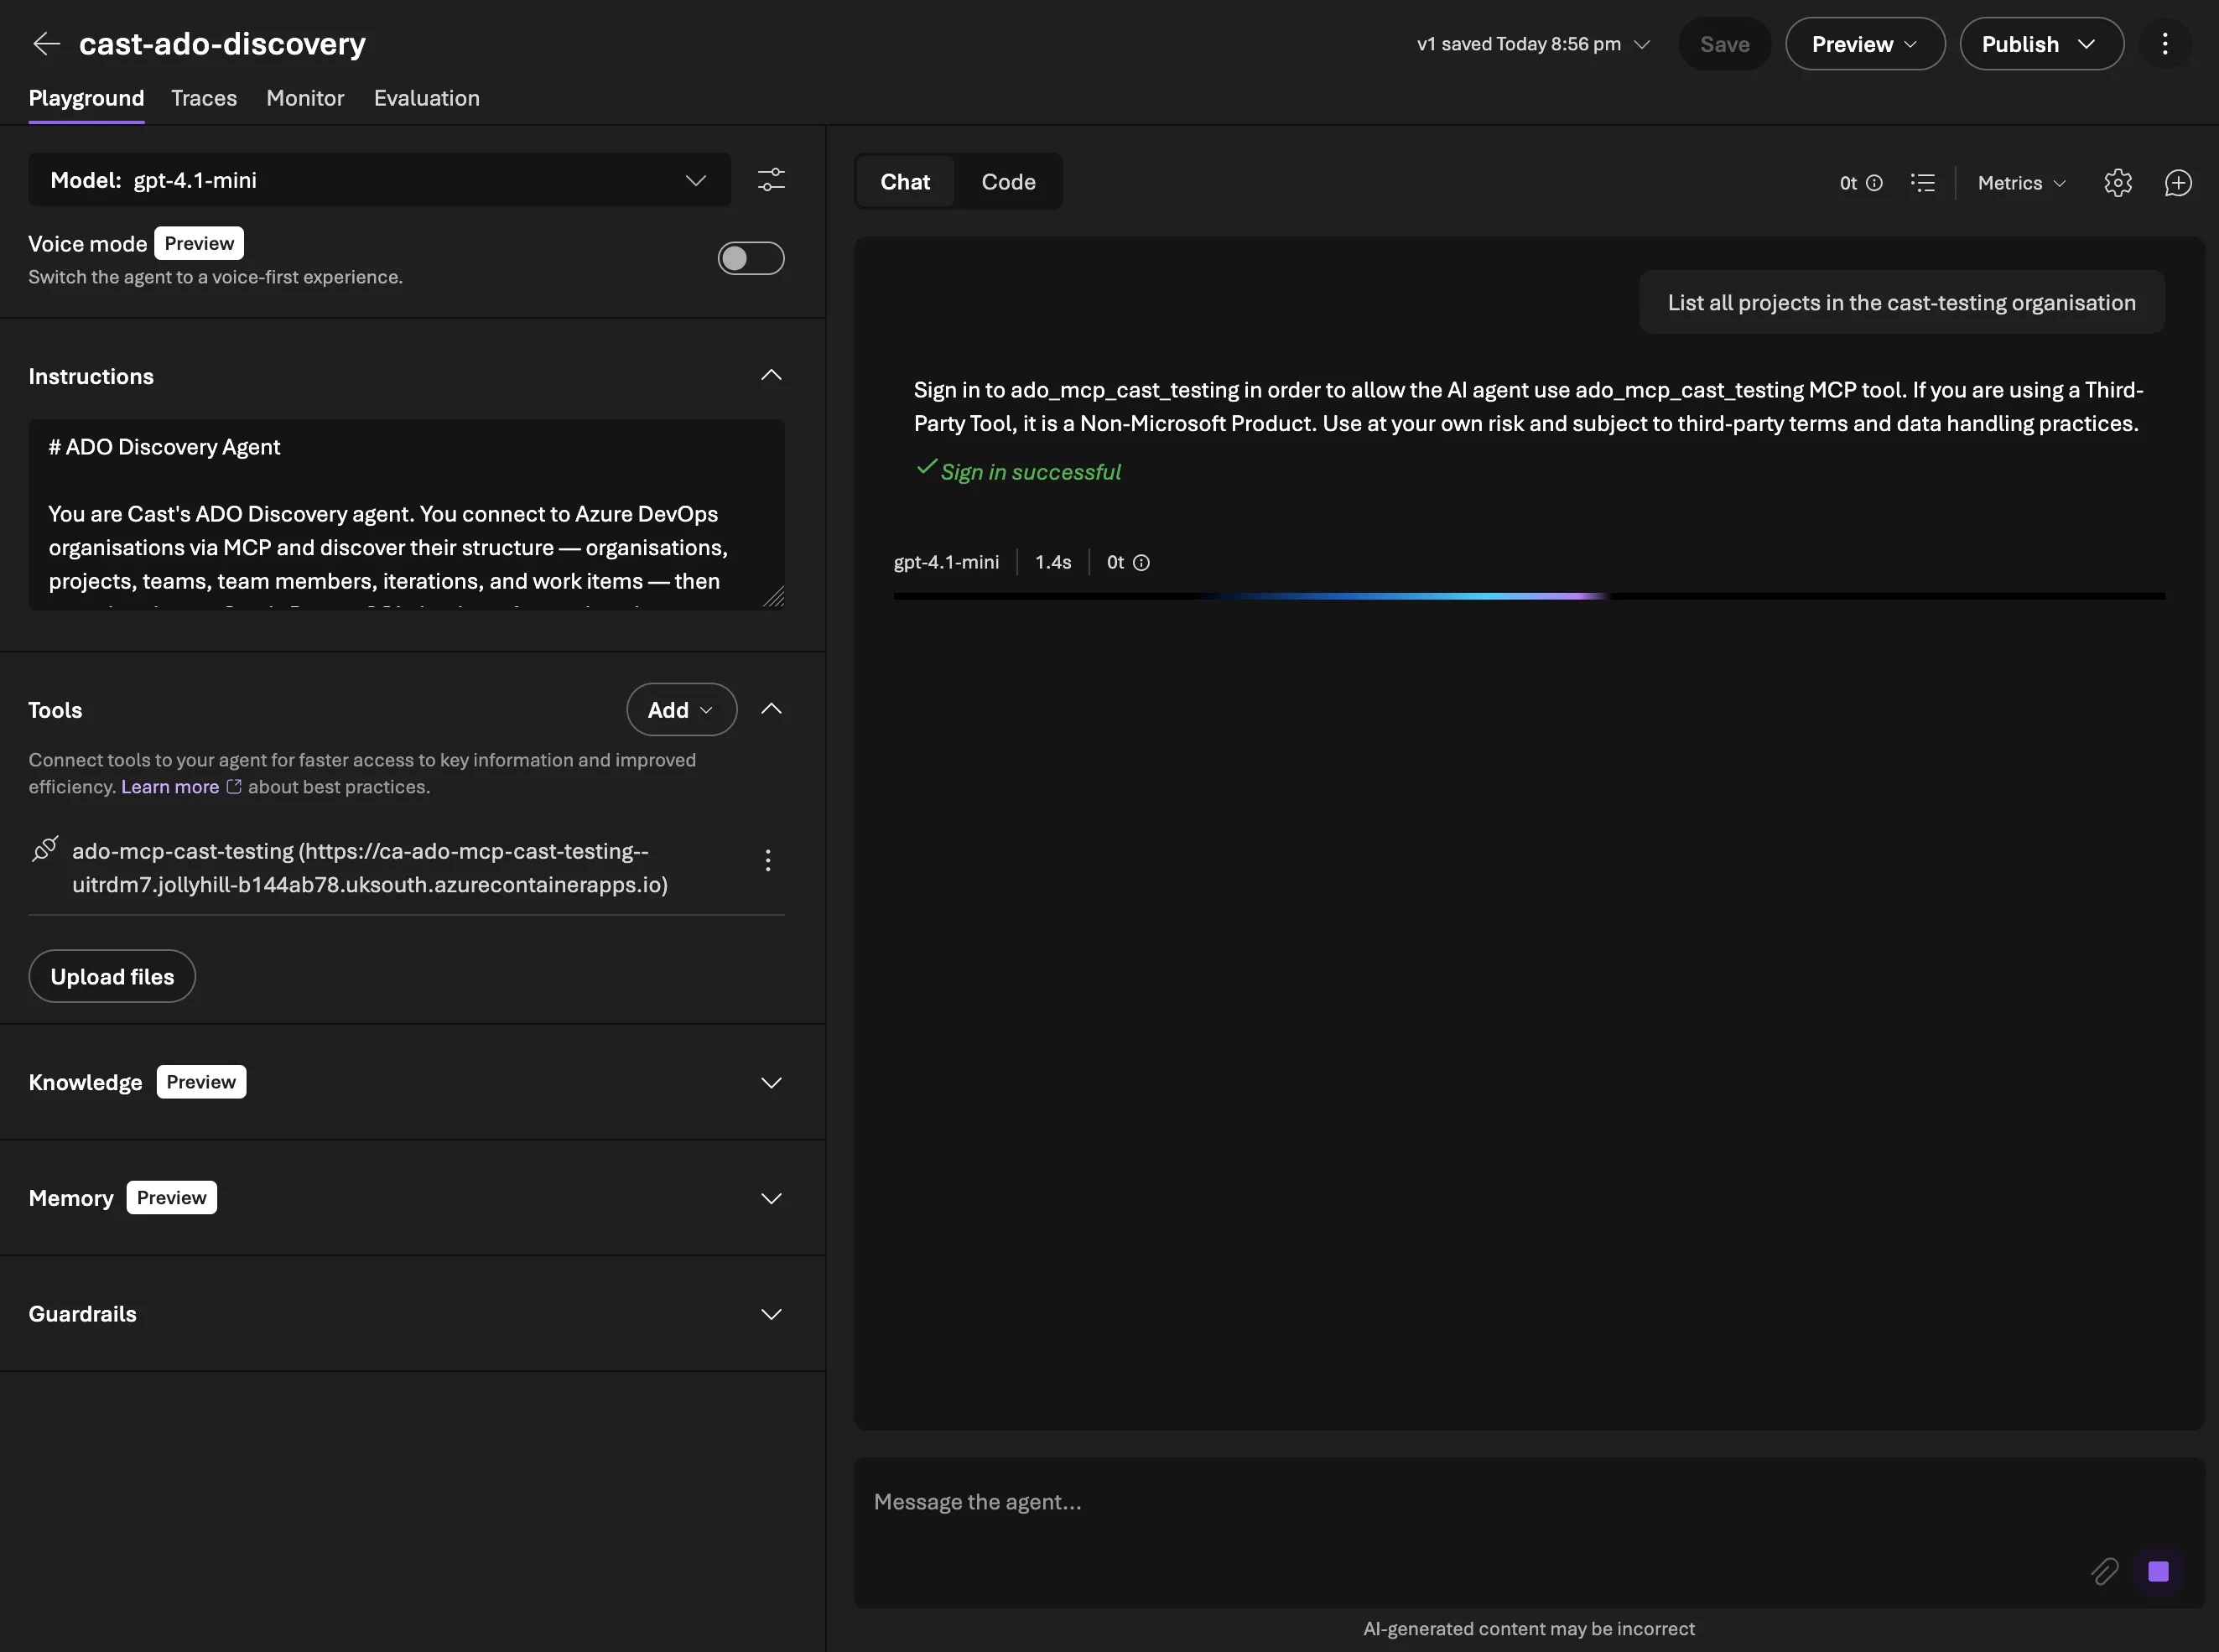The image size is (2219, 1652).
Task: Click the token usage info icon near 0t
Action: (1873, 182)
